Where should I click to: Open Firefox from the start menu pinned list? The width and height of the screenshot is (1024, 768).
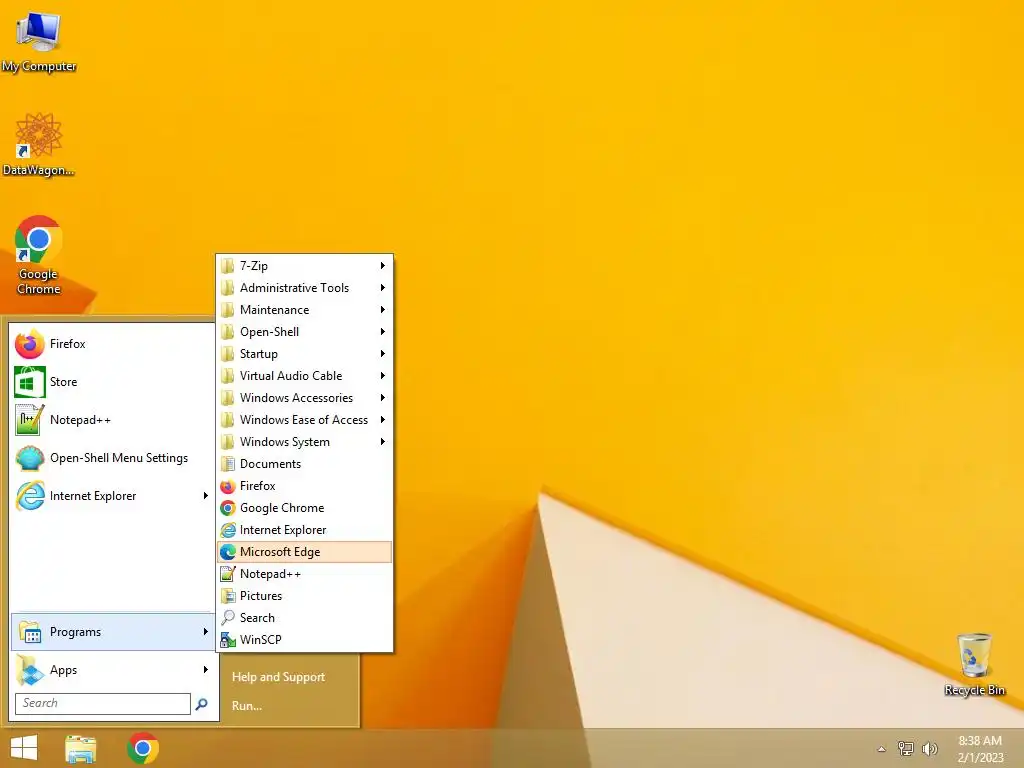tap(112, 344)
